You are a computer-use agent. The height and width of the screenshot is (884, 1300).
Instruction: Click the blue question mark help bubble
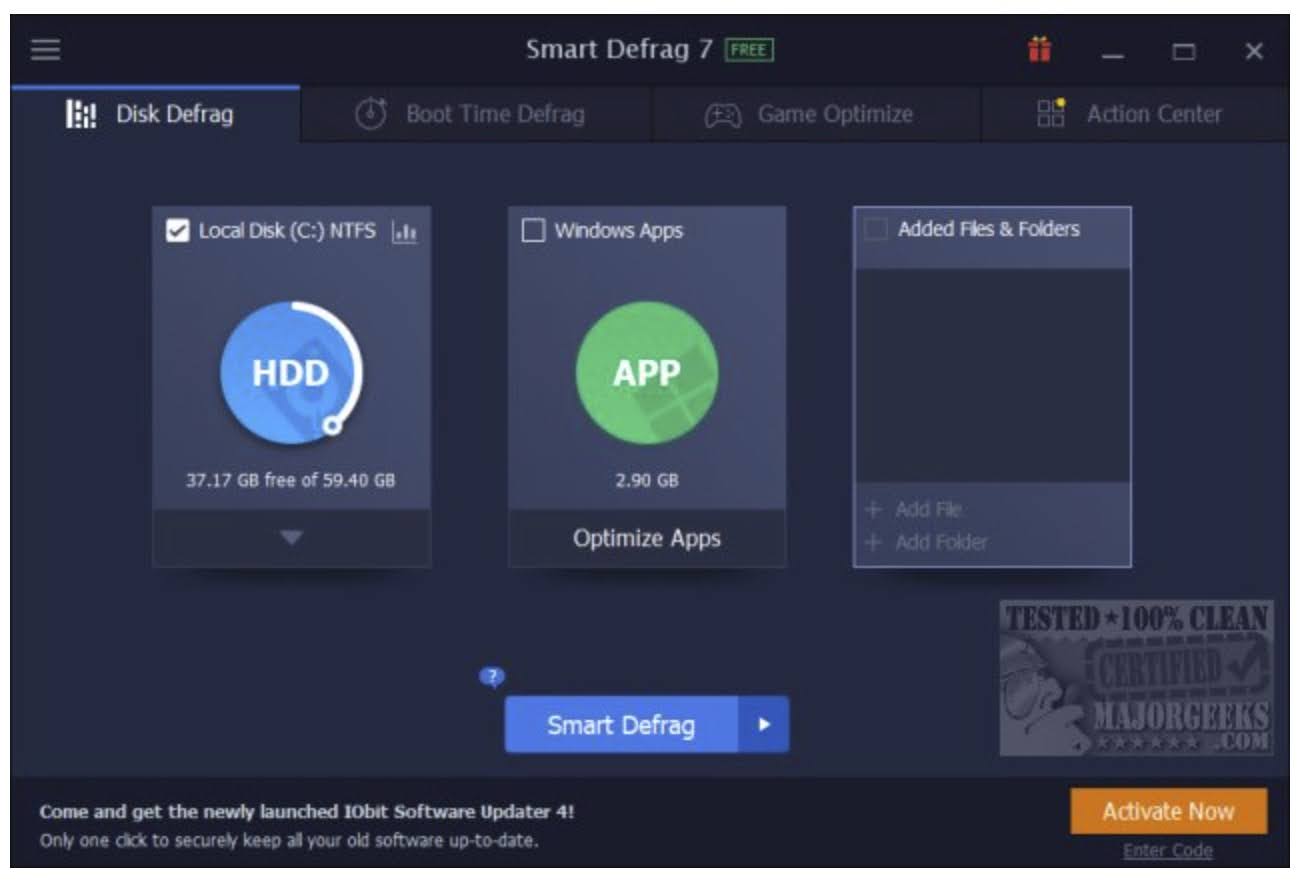click(x=492, y=677)
